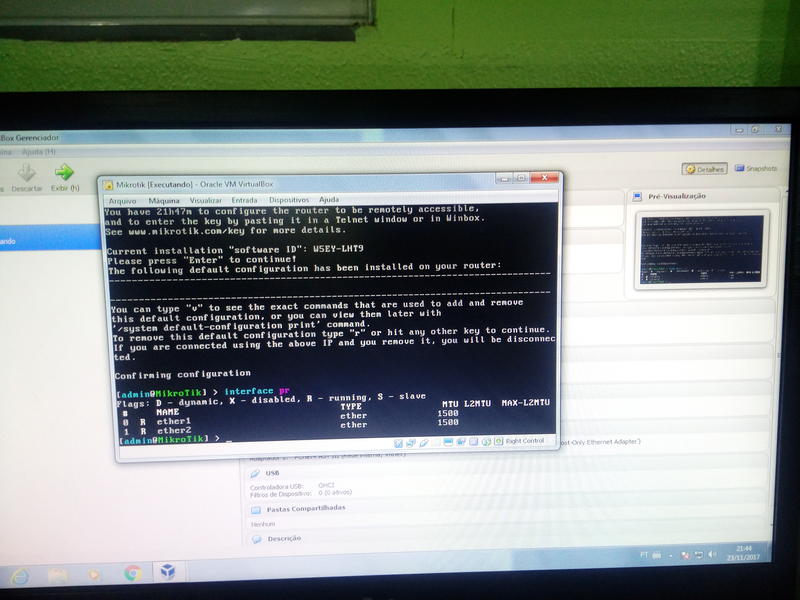Click the MAX-L2MTU column header text
The height and width of the screenshot is (600, 800).
[526, 403]
